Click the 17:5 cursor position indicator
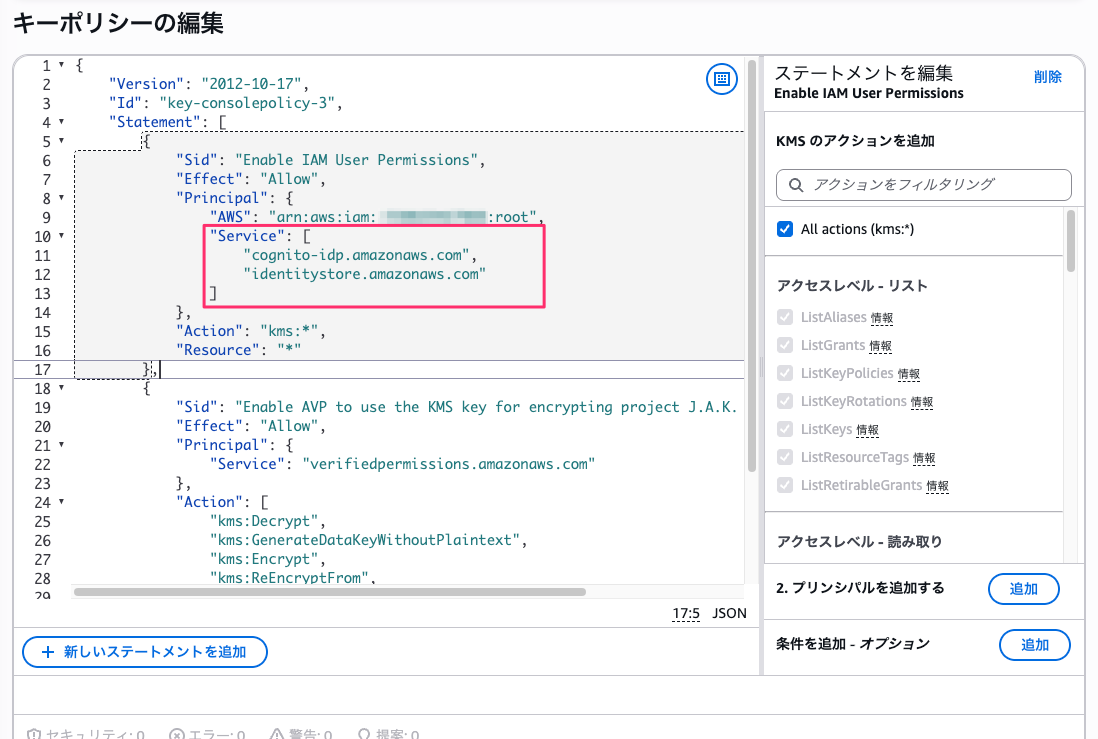The width and height of the screenshot is (1098, 739). (x=686, y=614)
